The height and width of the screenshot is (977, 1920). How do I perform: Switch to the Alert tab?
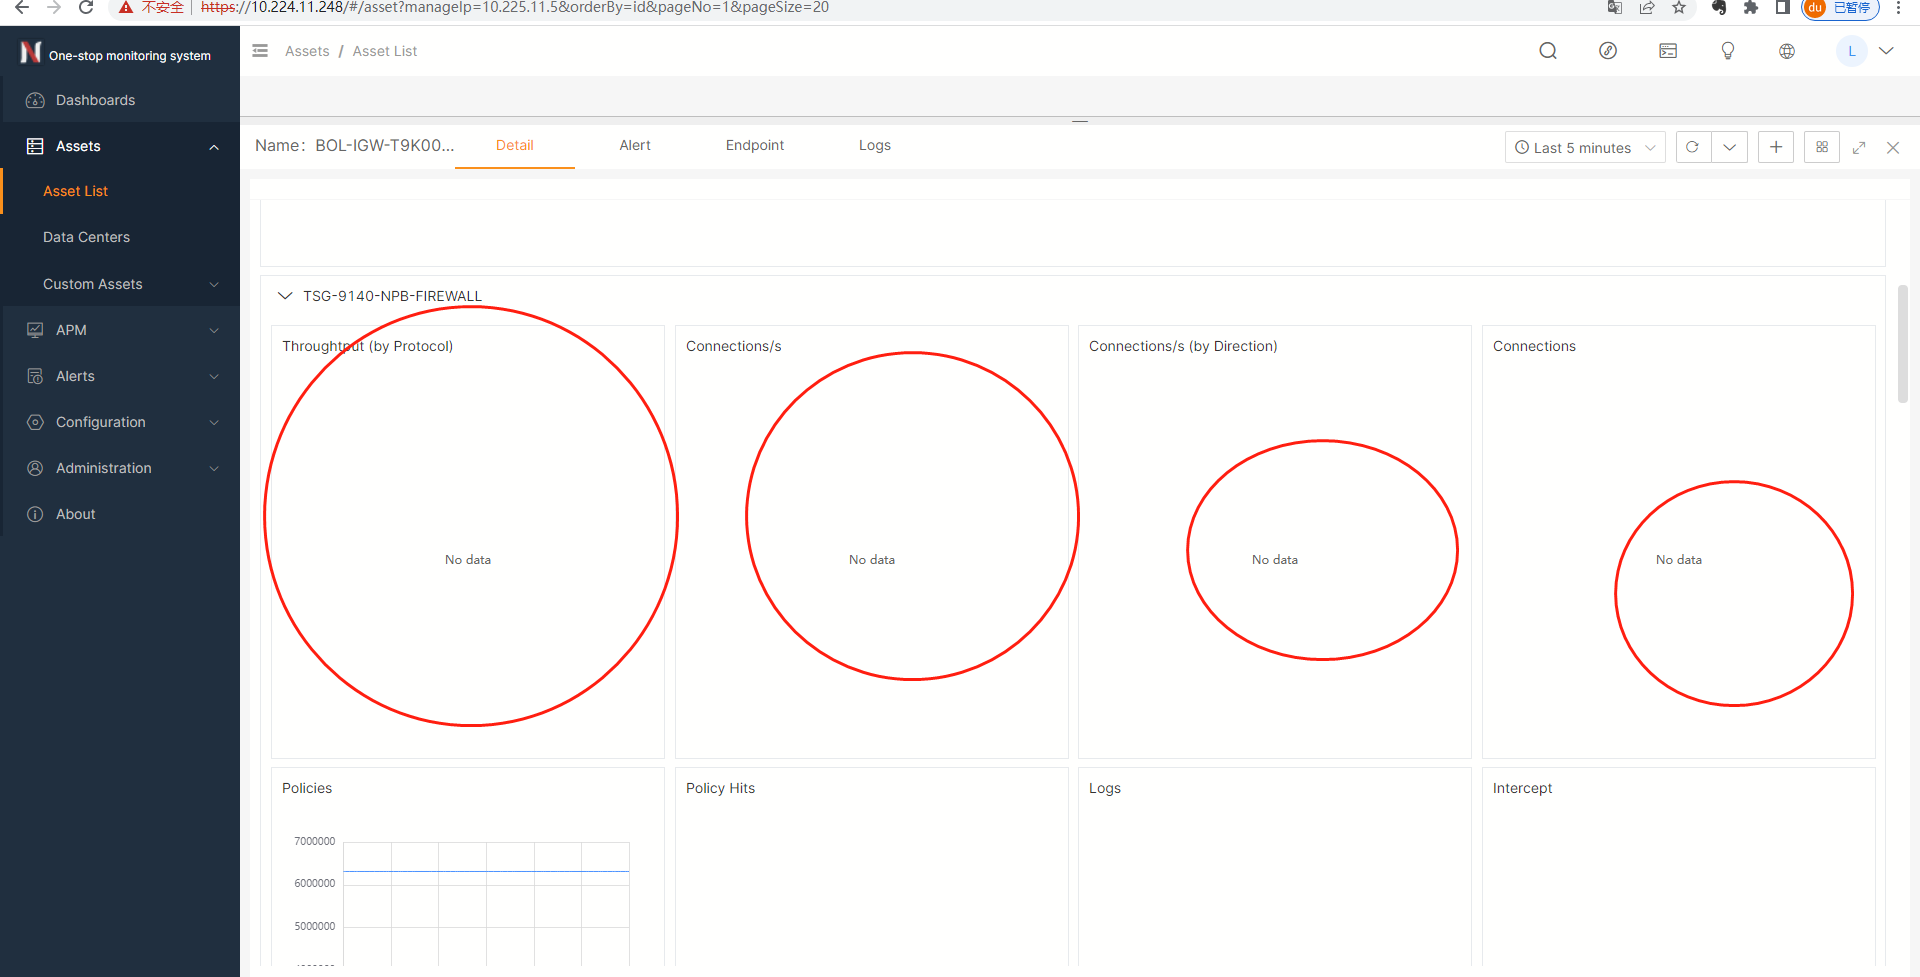pyautogui.click(x=635, y=145)
